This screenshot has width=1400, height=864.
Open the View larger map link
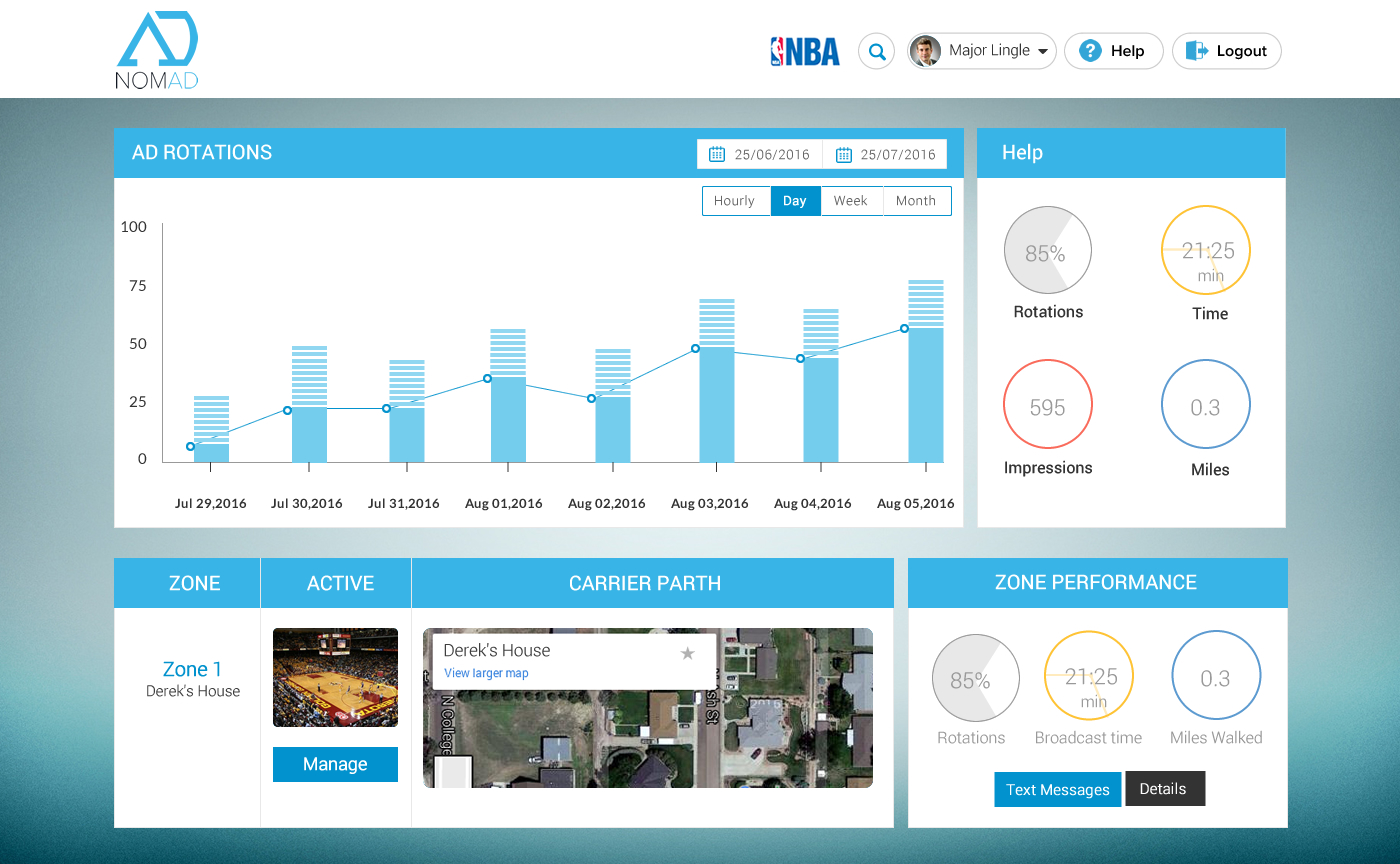486,673
